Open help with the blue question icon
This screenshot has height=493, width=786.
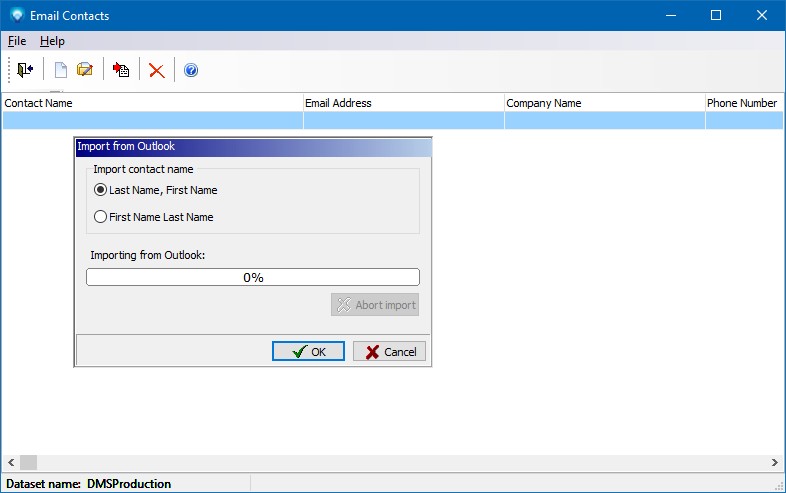point(191,70)
